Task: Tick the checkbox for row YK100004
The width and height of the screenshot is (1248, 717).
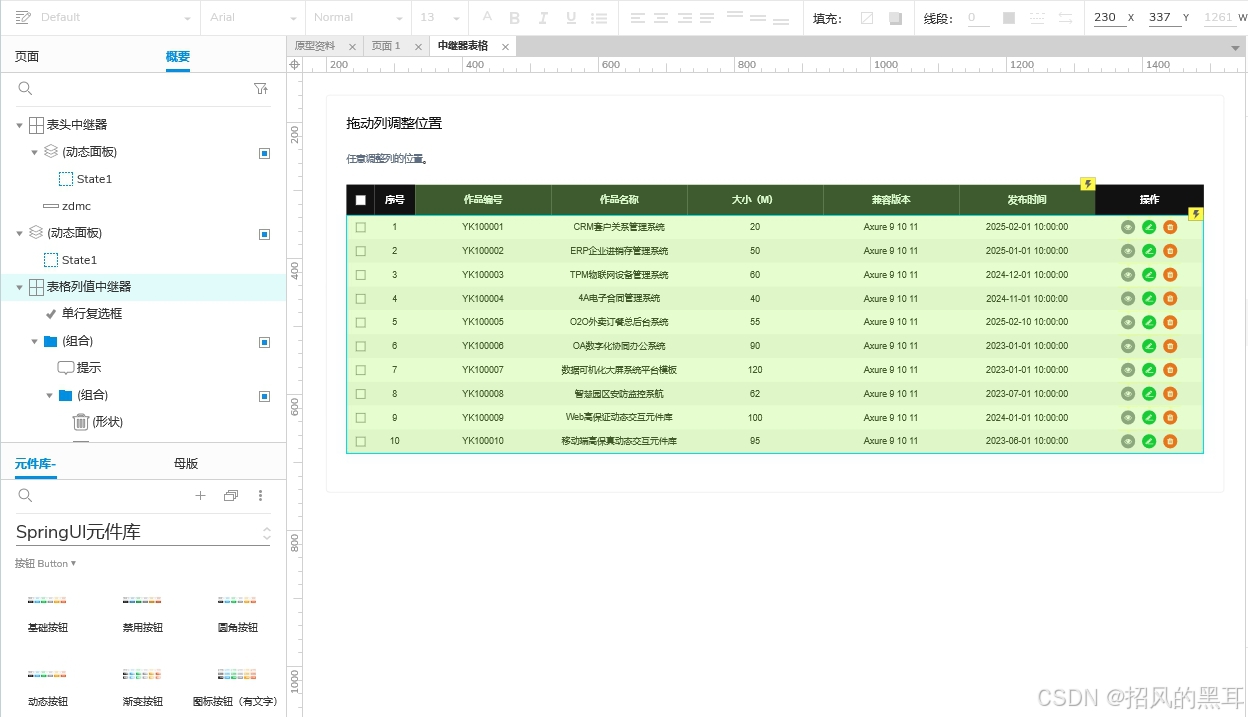Action: click(361, 298)
